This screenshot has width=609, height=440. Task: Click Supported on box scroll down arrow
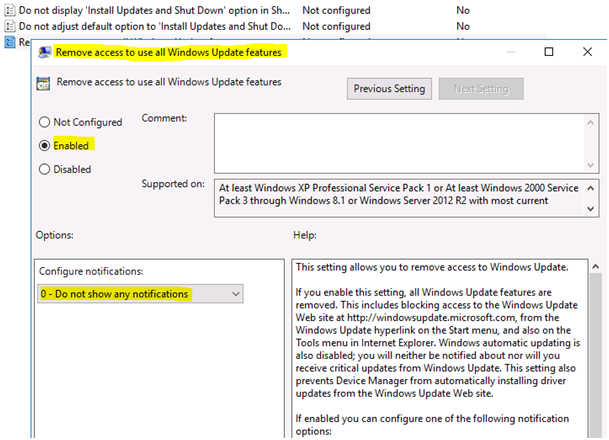point(590,209)
